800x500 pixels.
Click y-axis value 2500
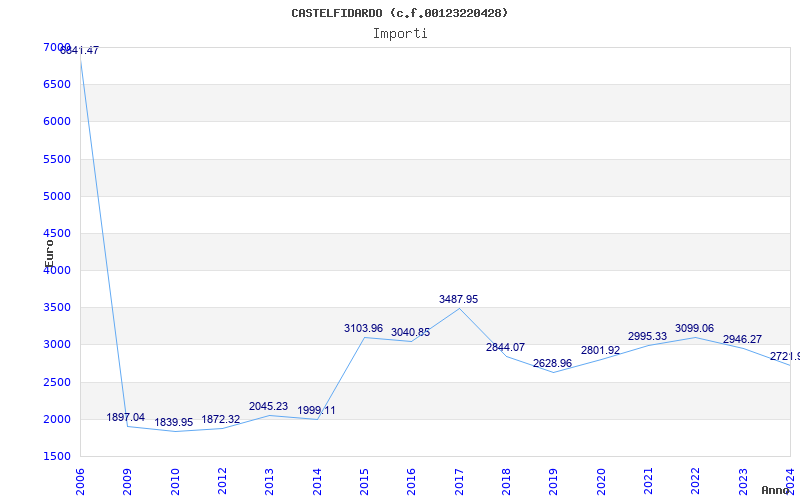(57, 382)
